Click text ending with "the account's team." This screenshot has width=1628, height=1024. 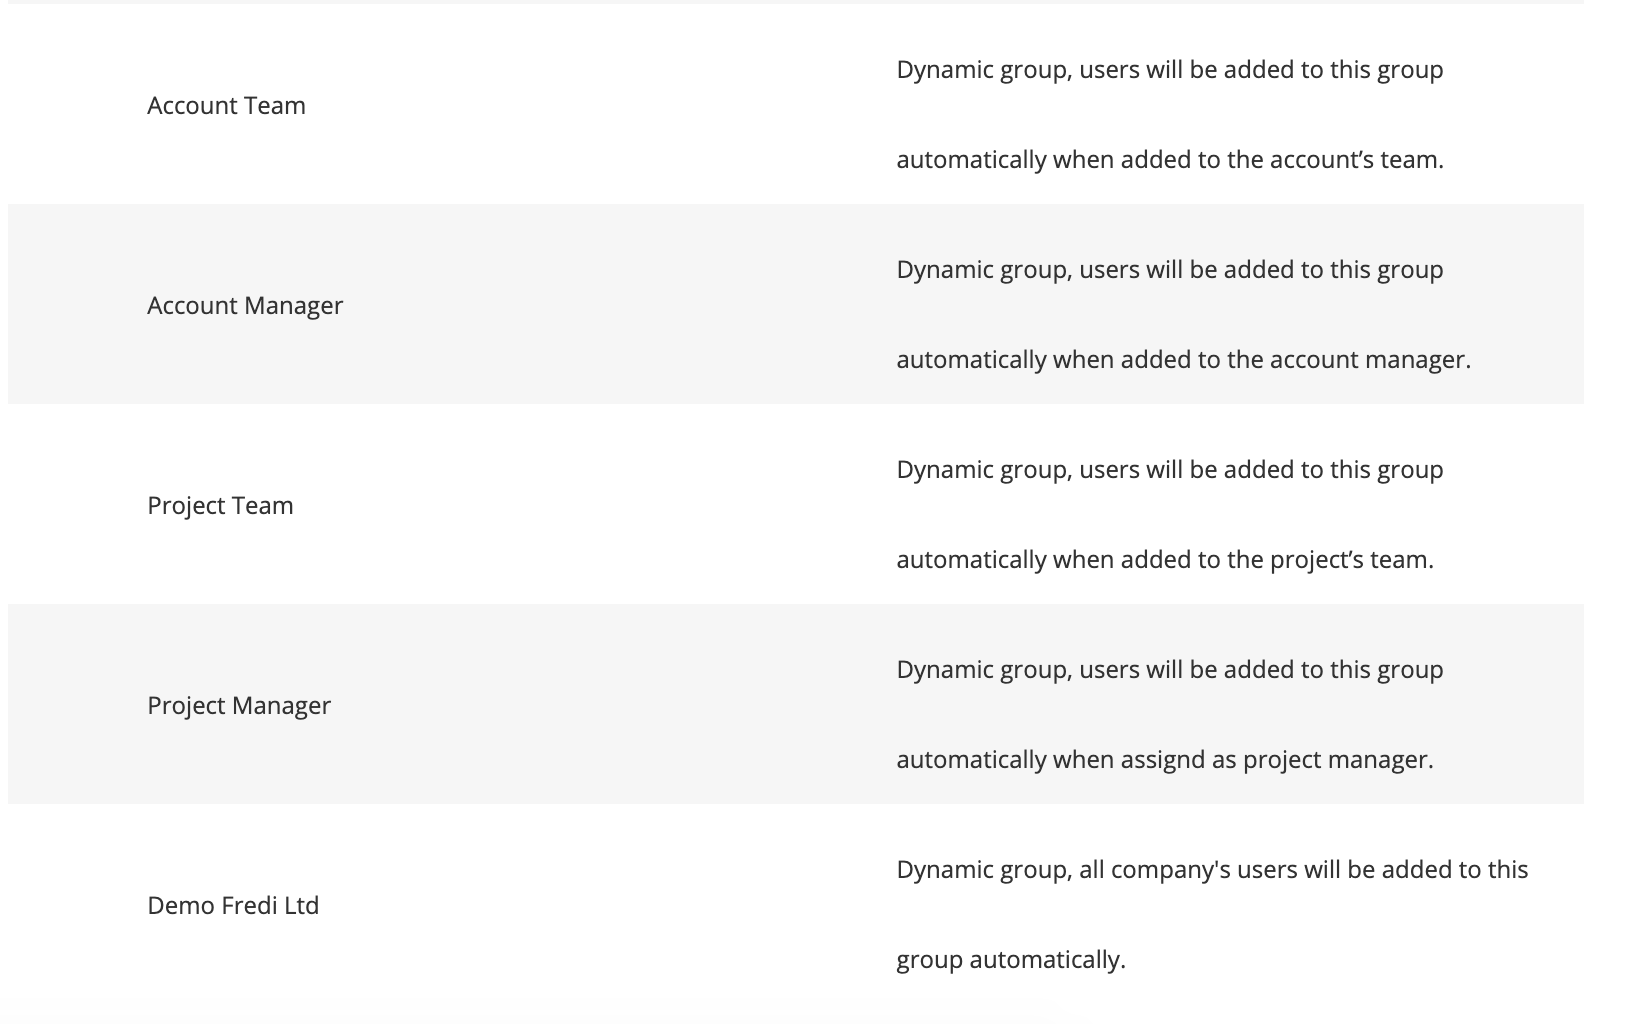click(1170, 160)
